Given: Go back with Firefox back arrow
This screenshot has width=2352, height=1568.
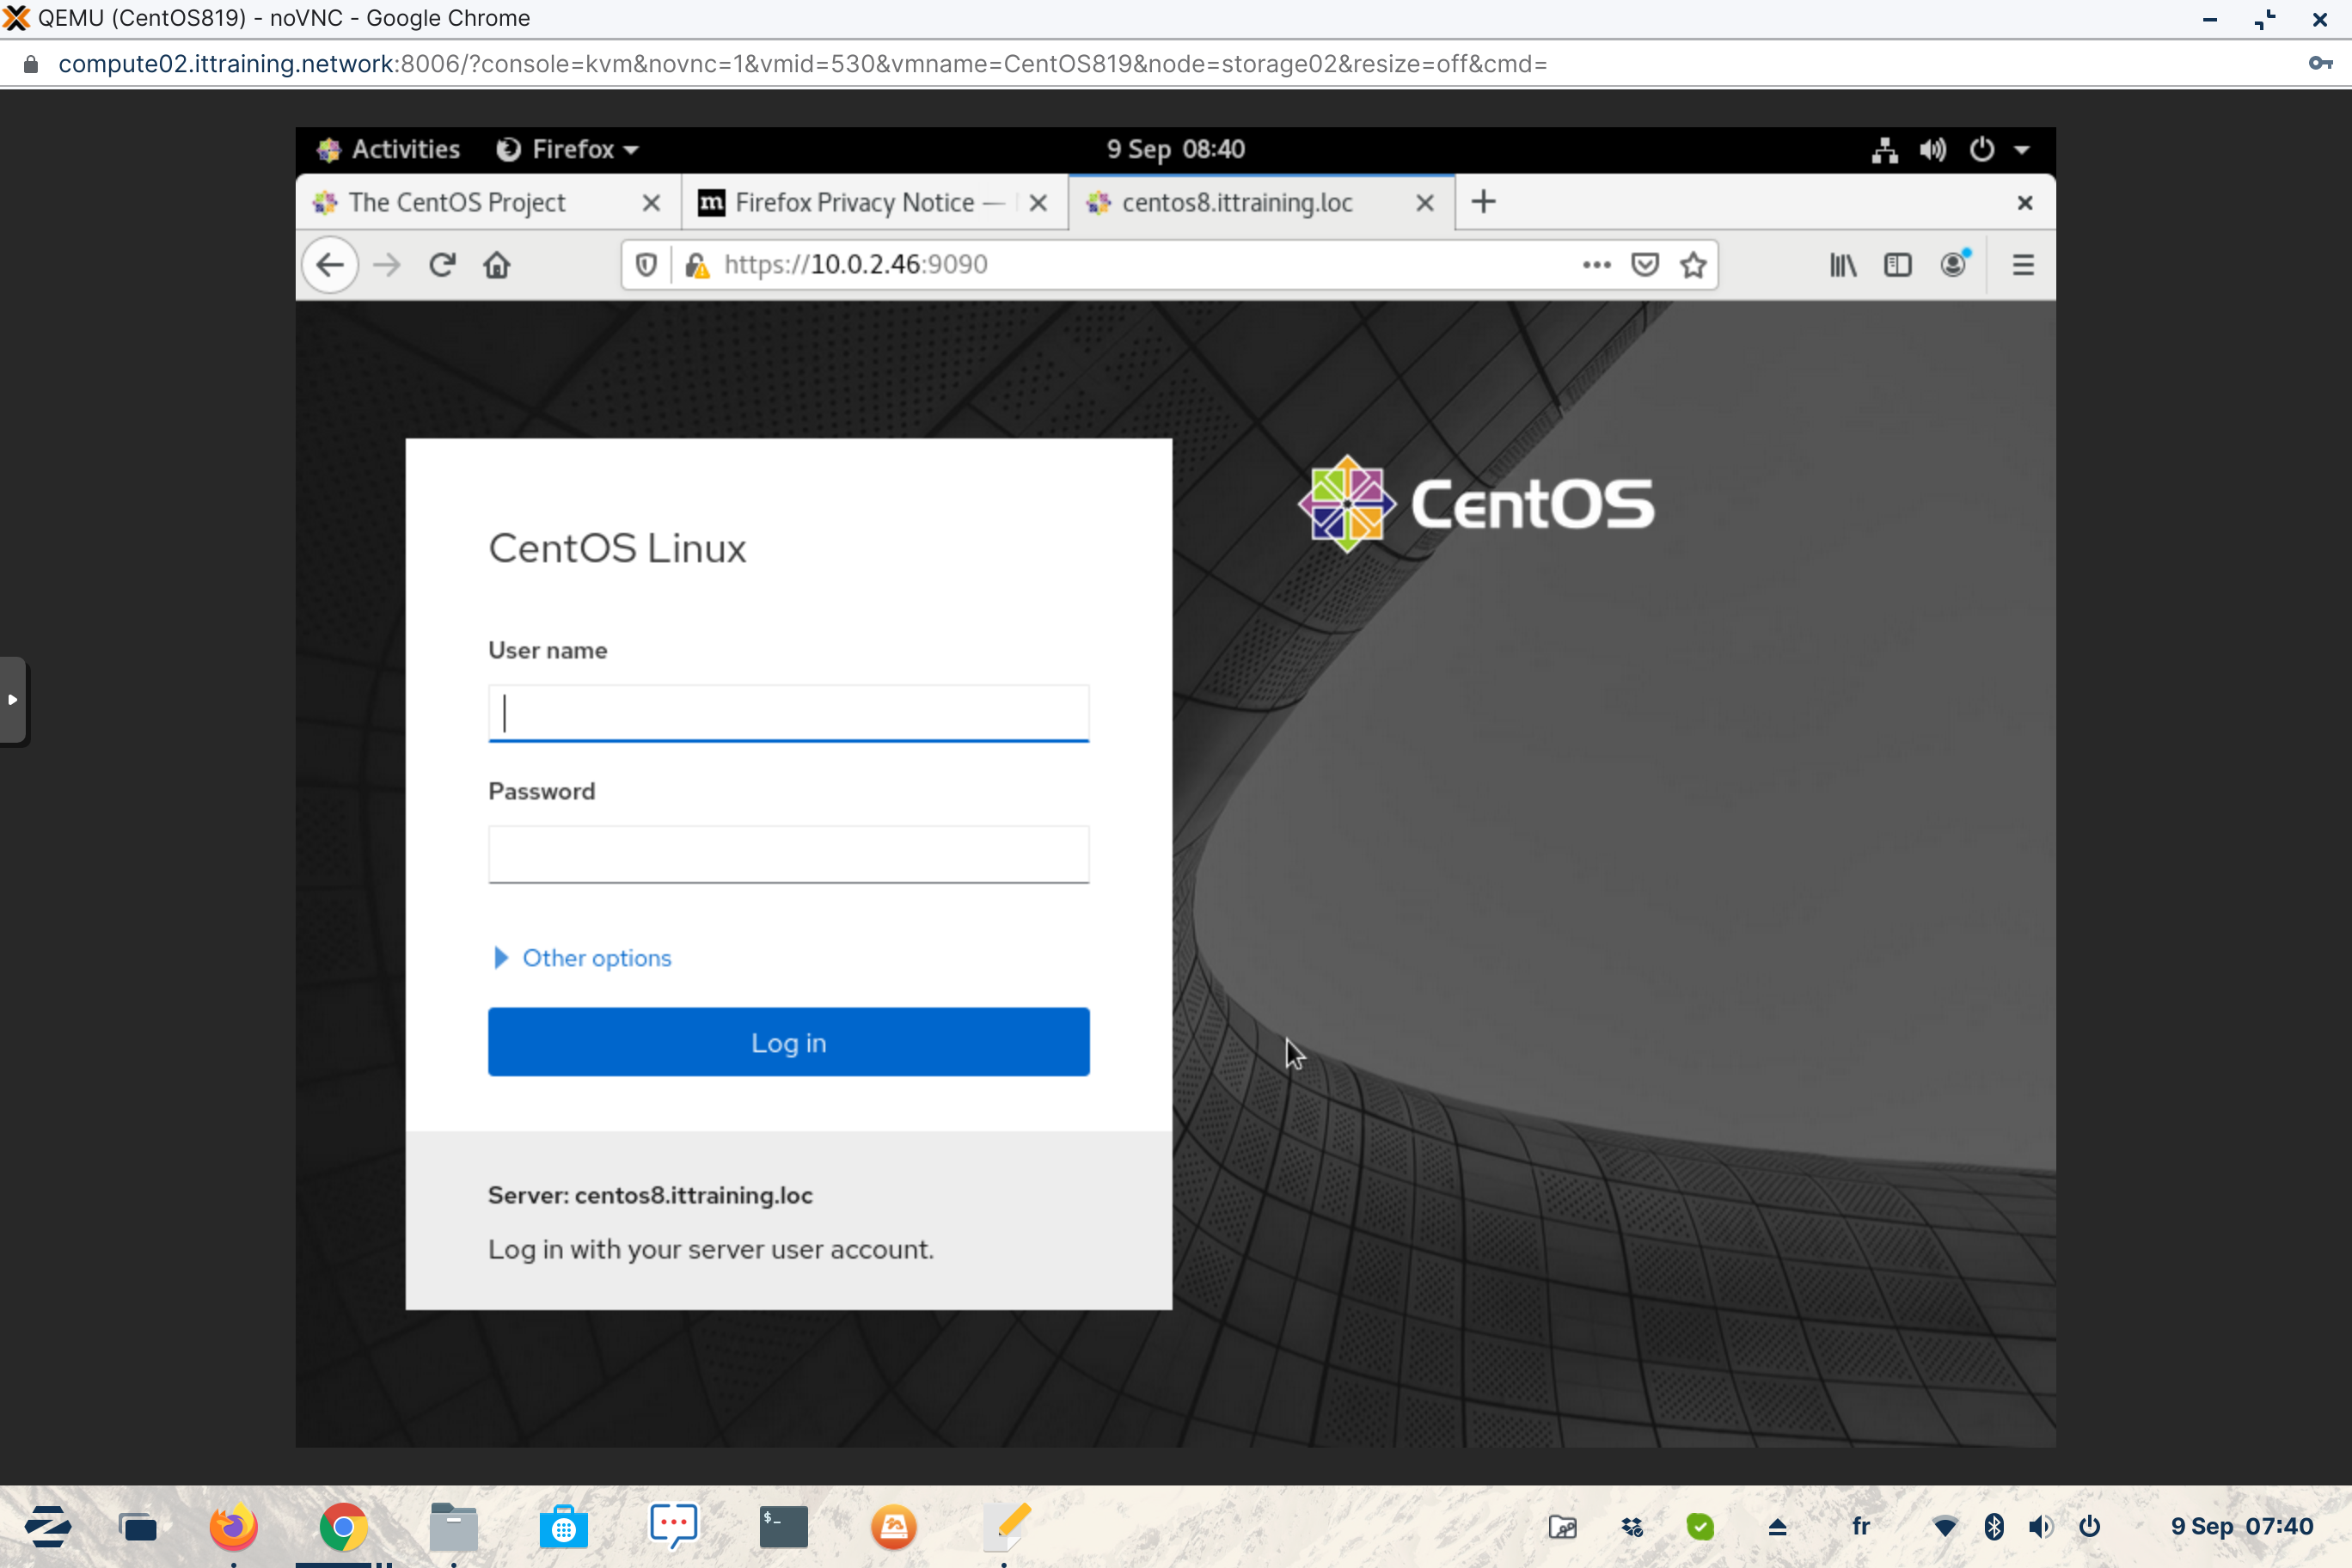Looking at the screenshot, I should click(330, 265).
